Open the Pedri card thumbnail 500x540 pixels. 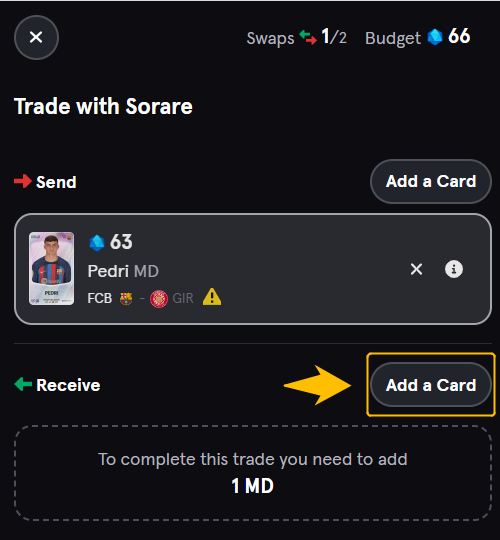point(51,268)
